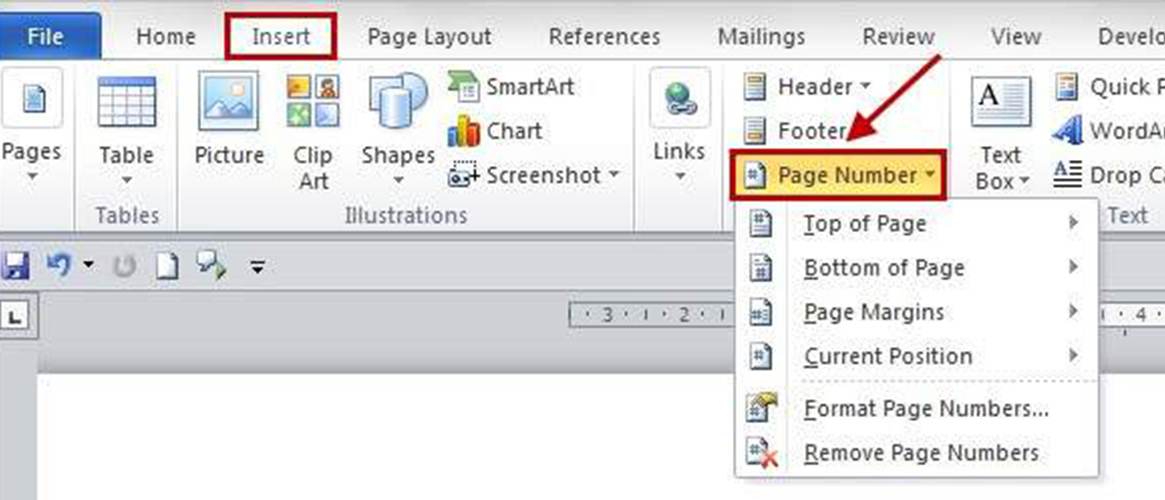Click Remove Page Numbers option
1165x500 pixels.
(921, 453)
